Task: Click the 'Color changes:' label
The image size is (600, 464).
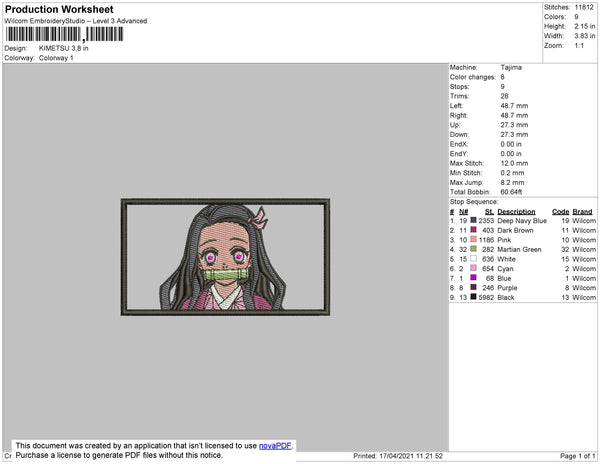Action: tap(473, 77)
